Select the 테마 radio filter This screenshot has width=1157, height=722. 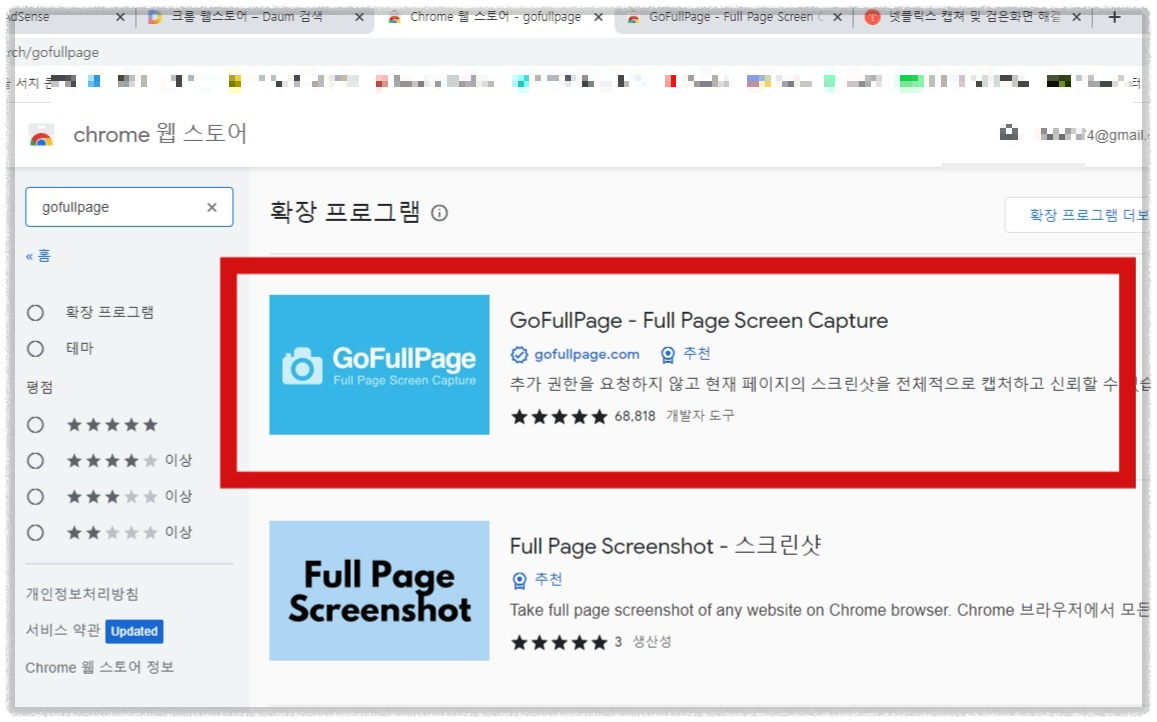(x=35, y=348)
